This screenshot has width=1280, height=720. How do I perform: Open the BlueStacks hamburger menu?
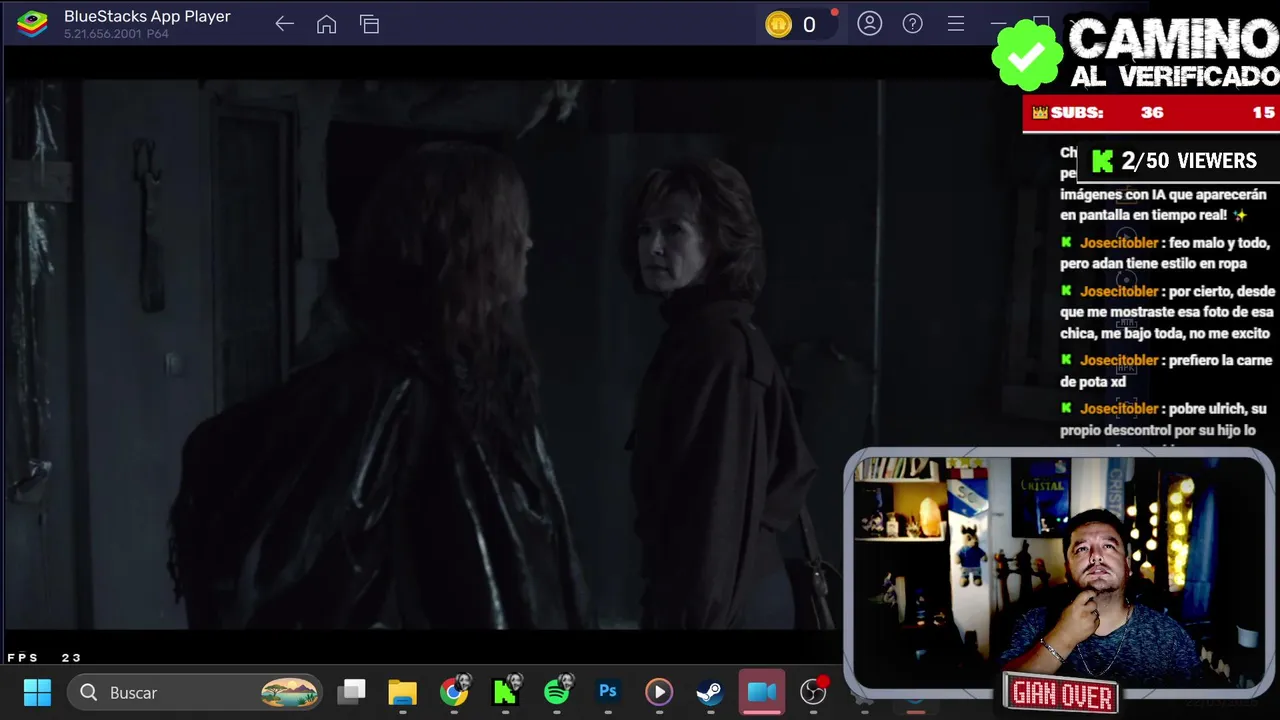[x=956, y=24]
